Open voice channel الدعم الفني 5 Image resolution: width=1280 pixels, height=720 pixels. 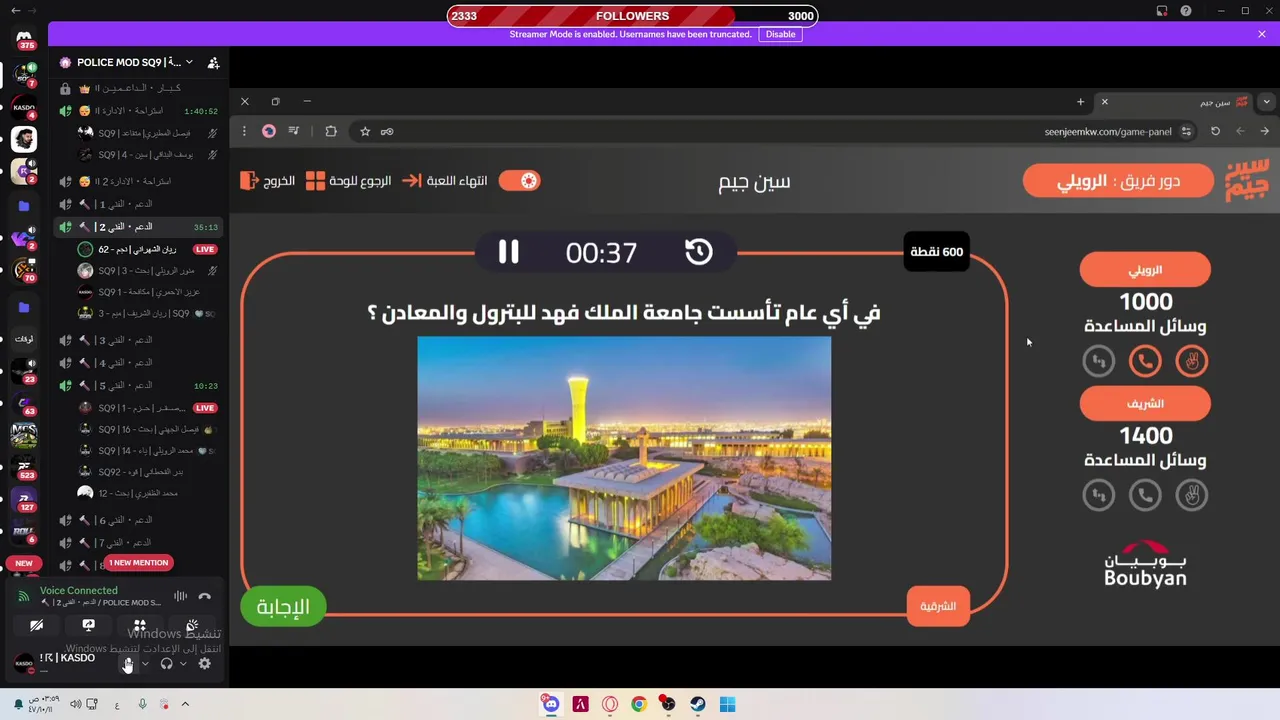pyautogui.click(x=137, y=385)
